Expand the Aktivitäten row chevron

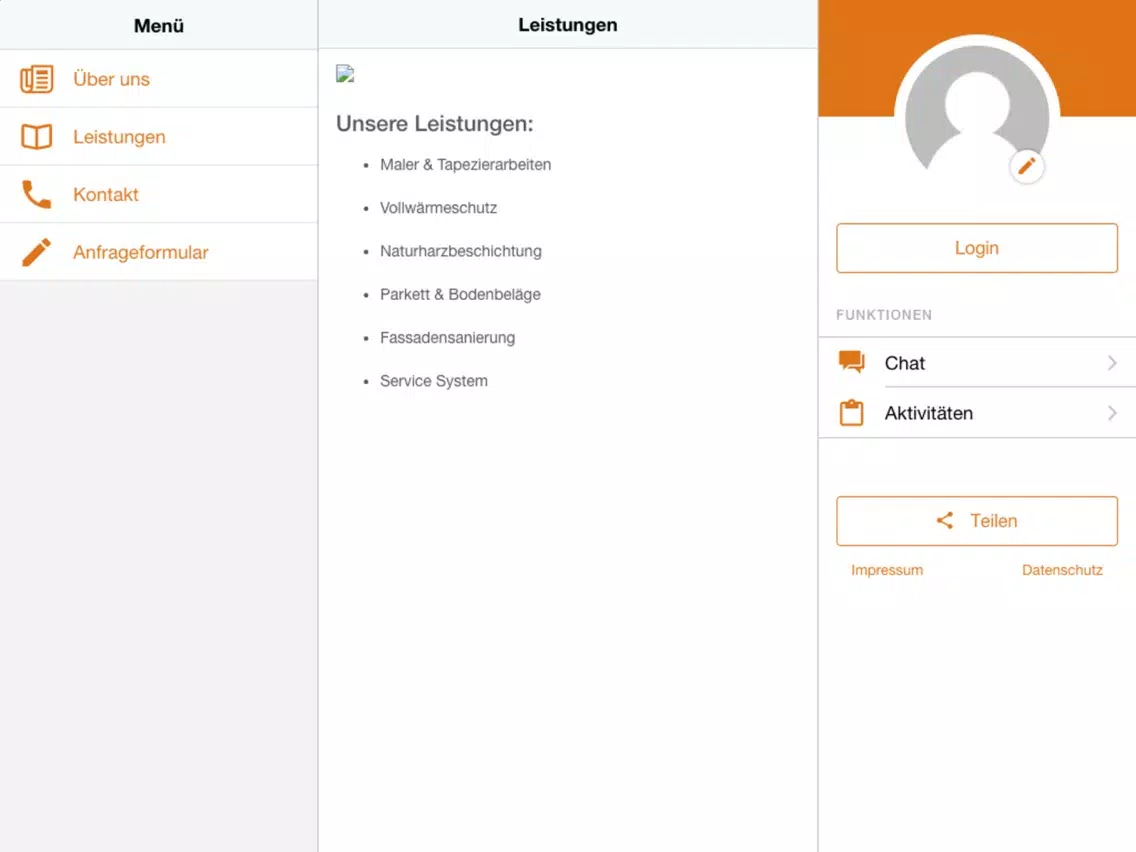[x=1112, y=413]
